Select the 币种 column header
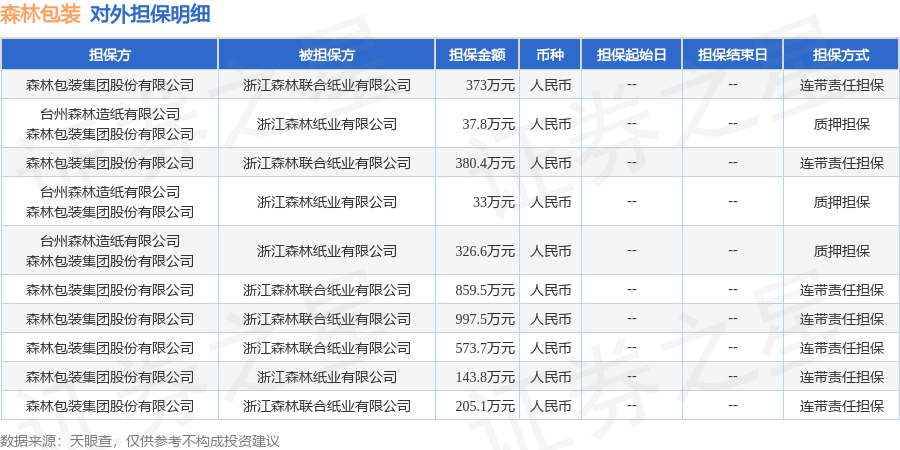 tap(550, 55)
